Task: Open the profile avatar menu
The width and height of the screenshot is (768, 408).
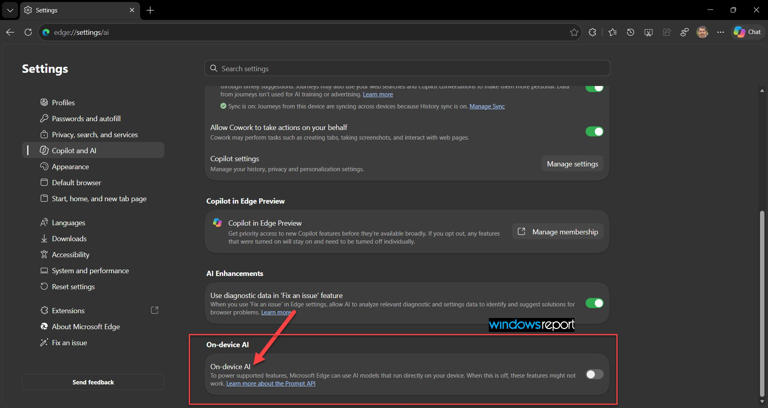Action: [x=702, y=32]
